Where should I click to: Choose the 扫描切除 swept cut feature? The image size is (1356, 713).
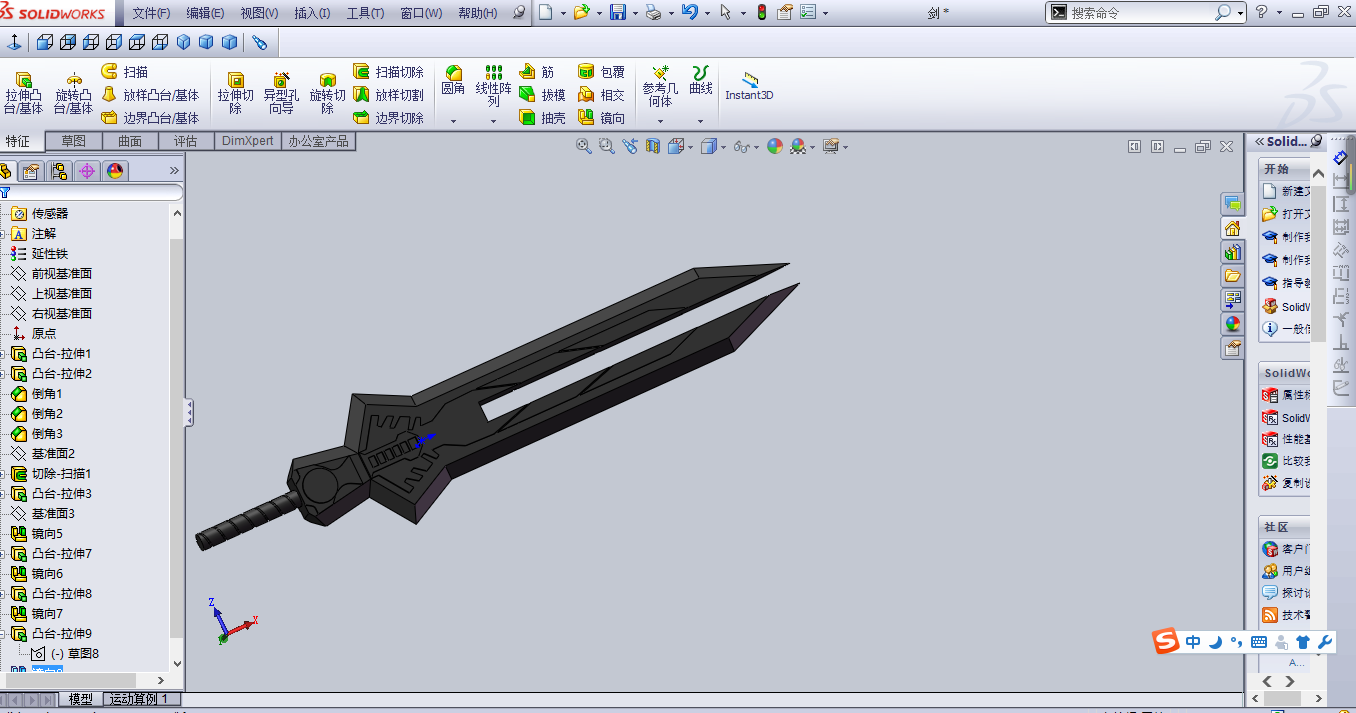(x=388, y=72)
